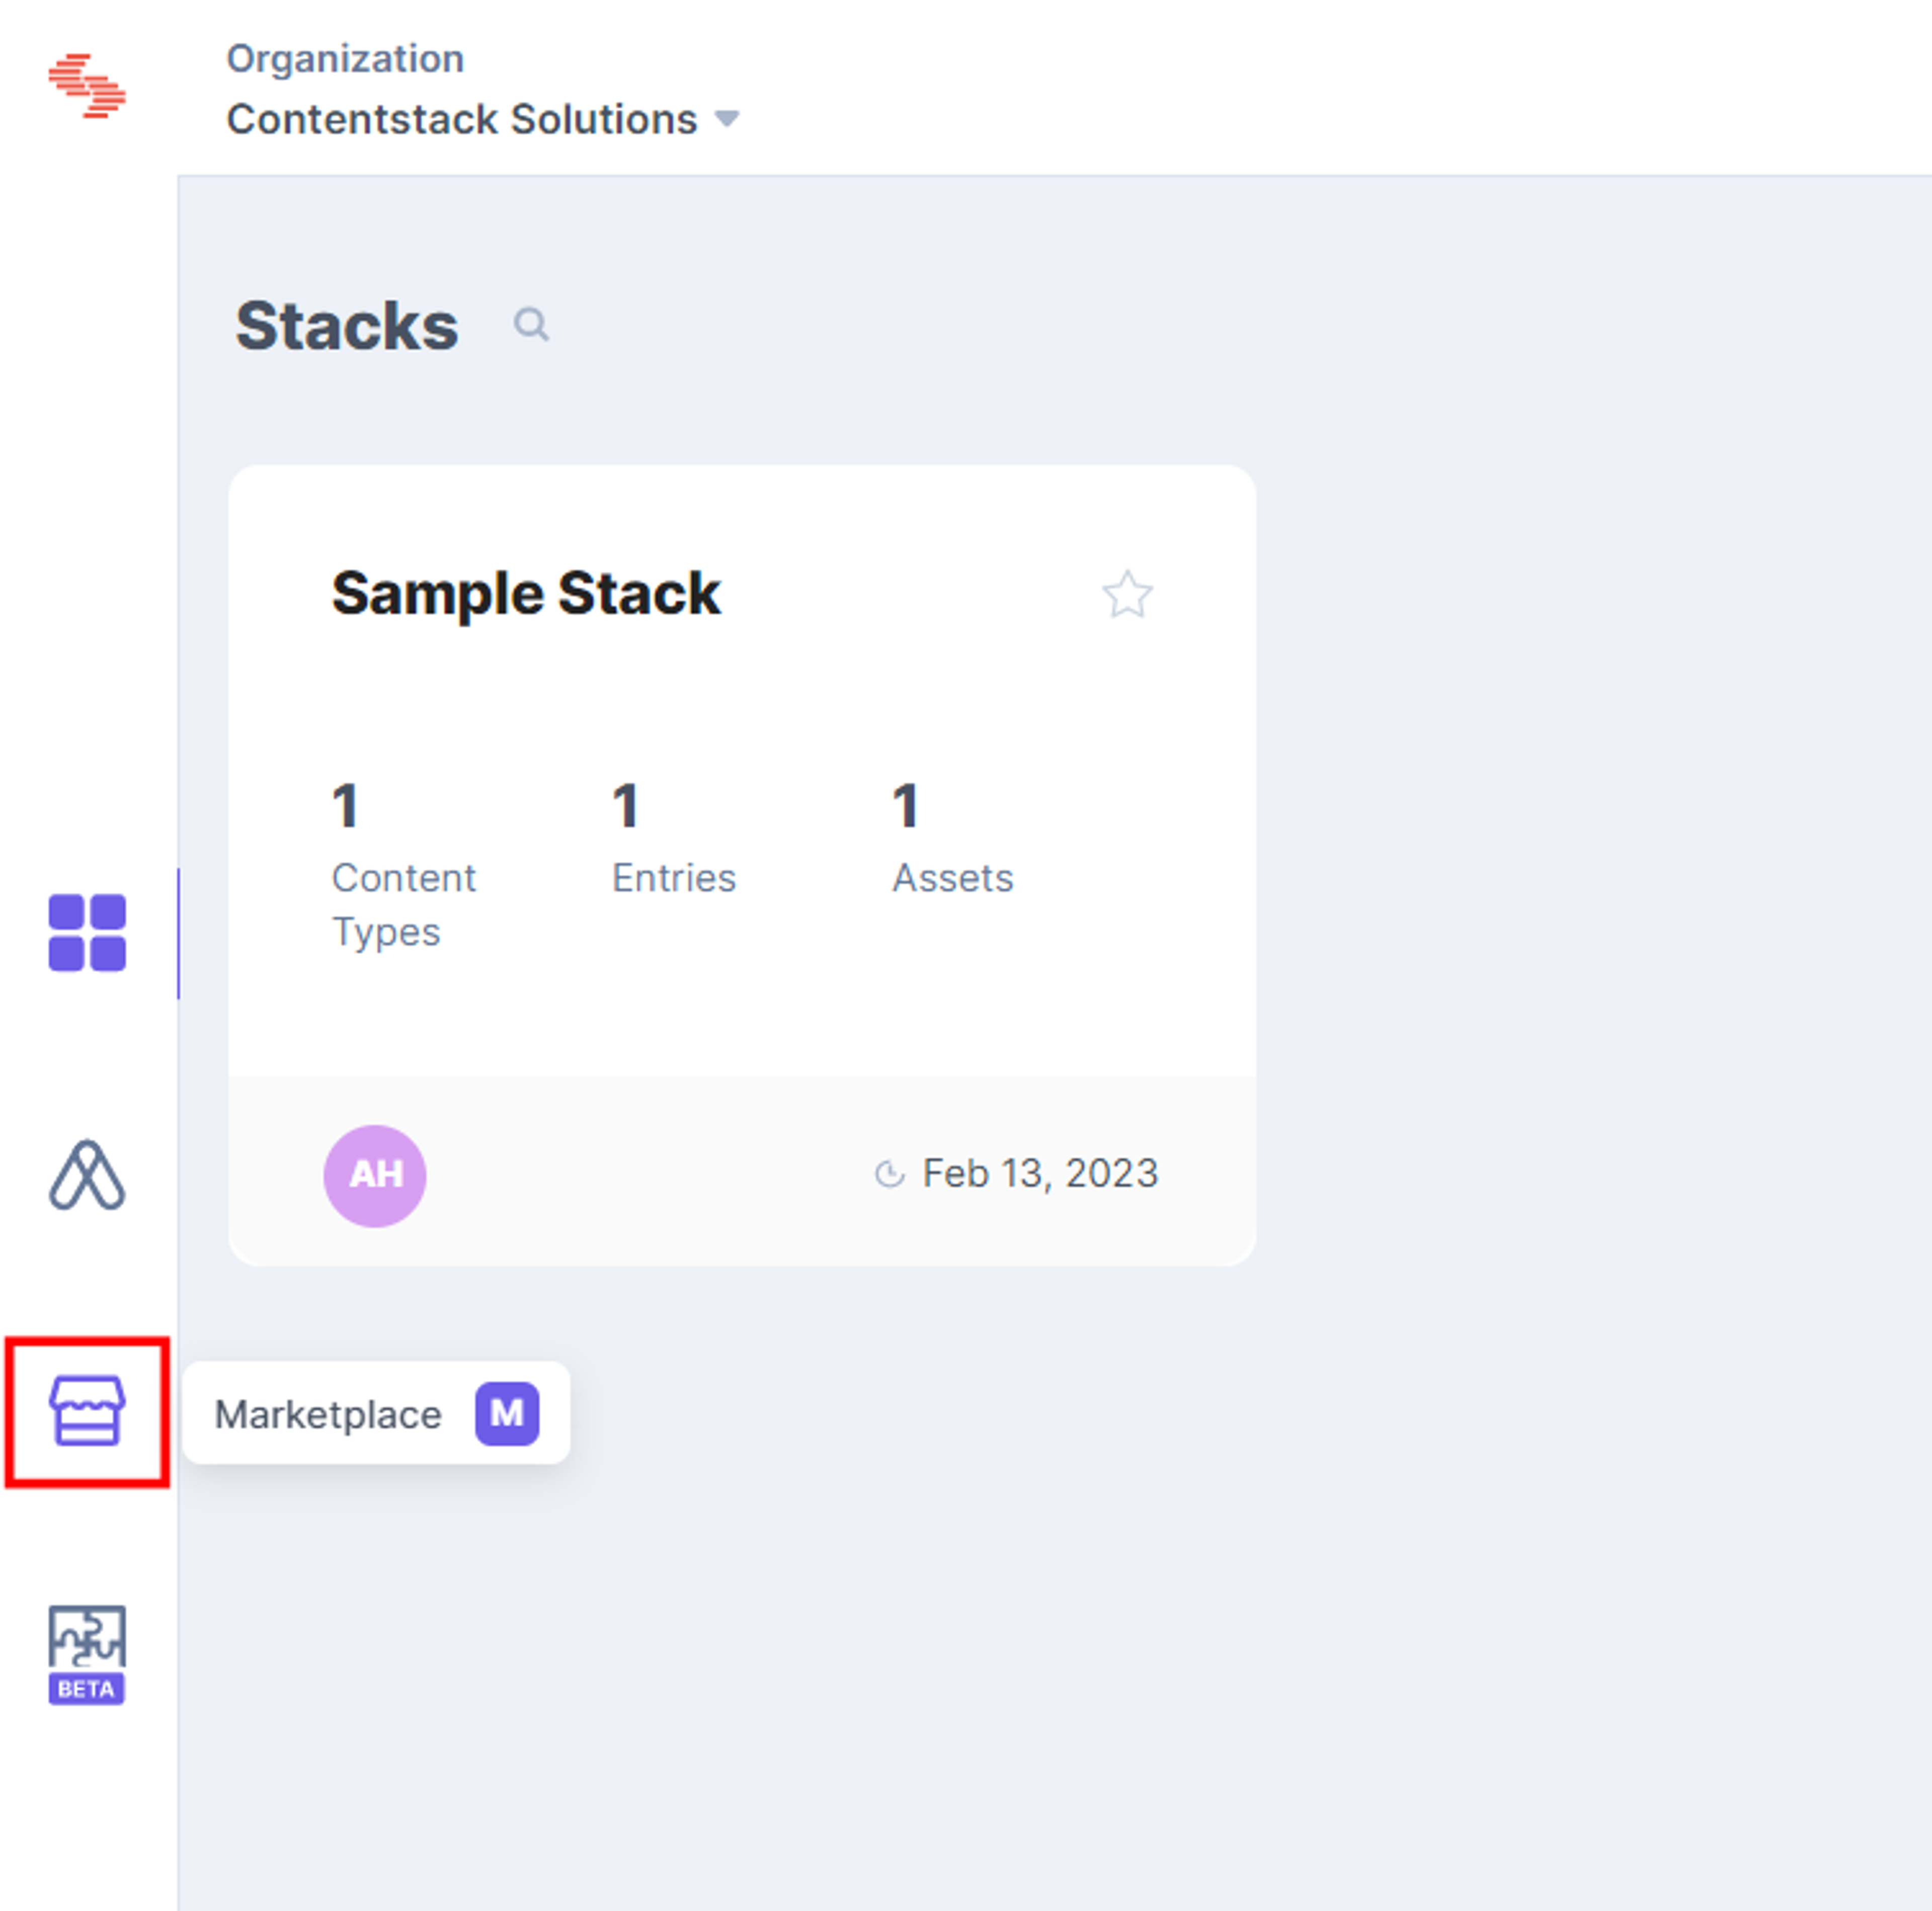Click the Marketplace tooltip label

328,1414
